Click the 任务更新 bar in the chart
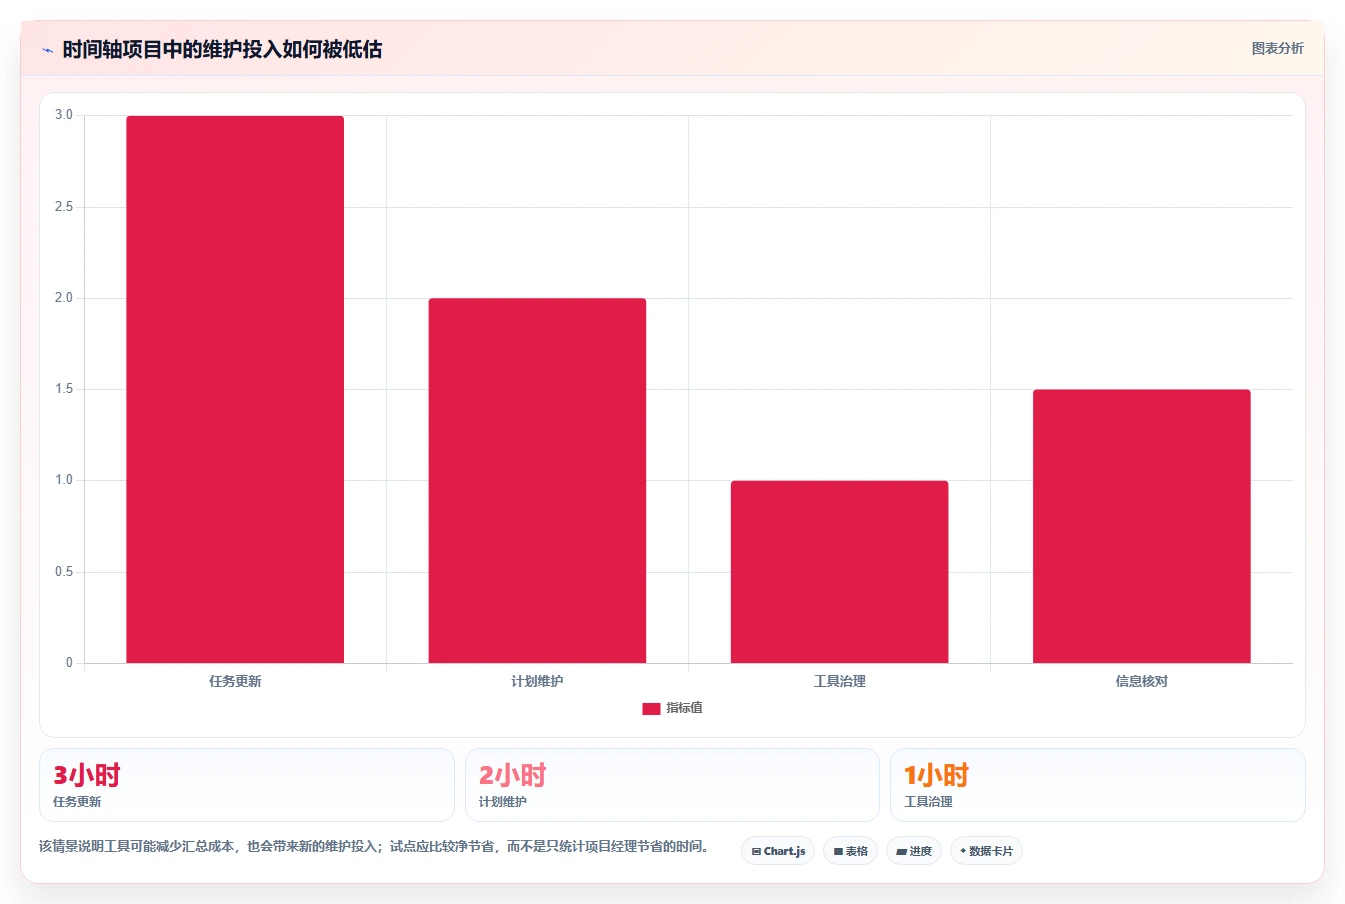Viewport: 1345px width, 904px height. (235, 389)
